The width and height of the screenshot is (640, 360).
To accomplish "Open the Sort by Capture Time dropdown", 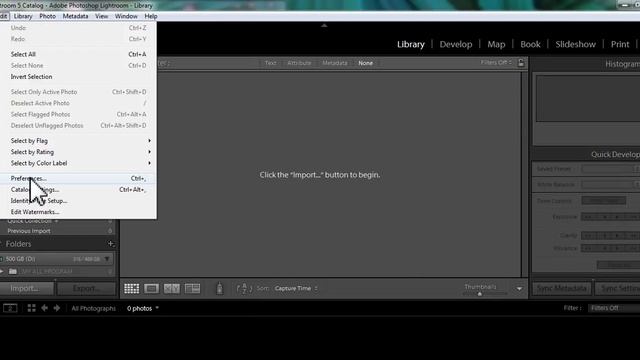I will [x=296, y=289].
